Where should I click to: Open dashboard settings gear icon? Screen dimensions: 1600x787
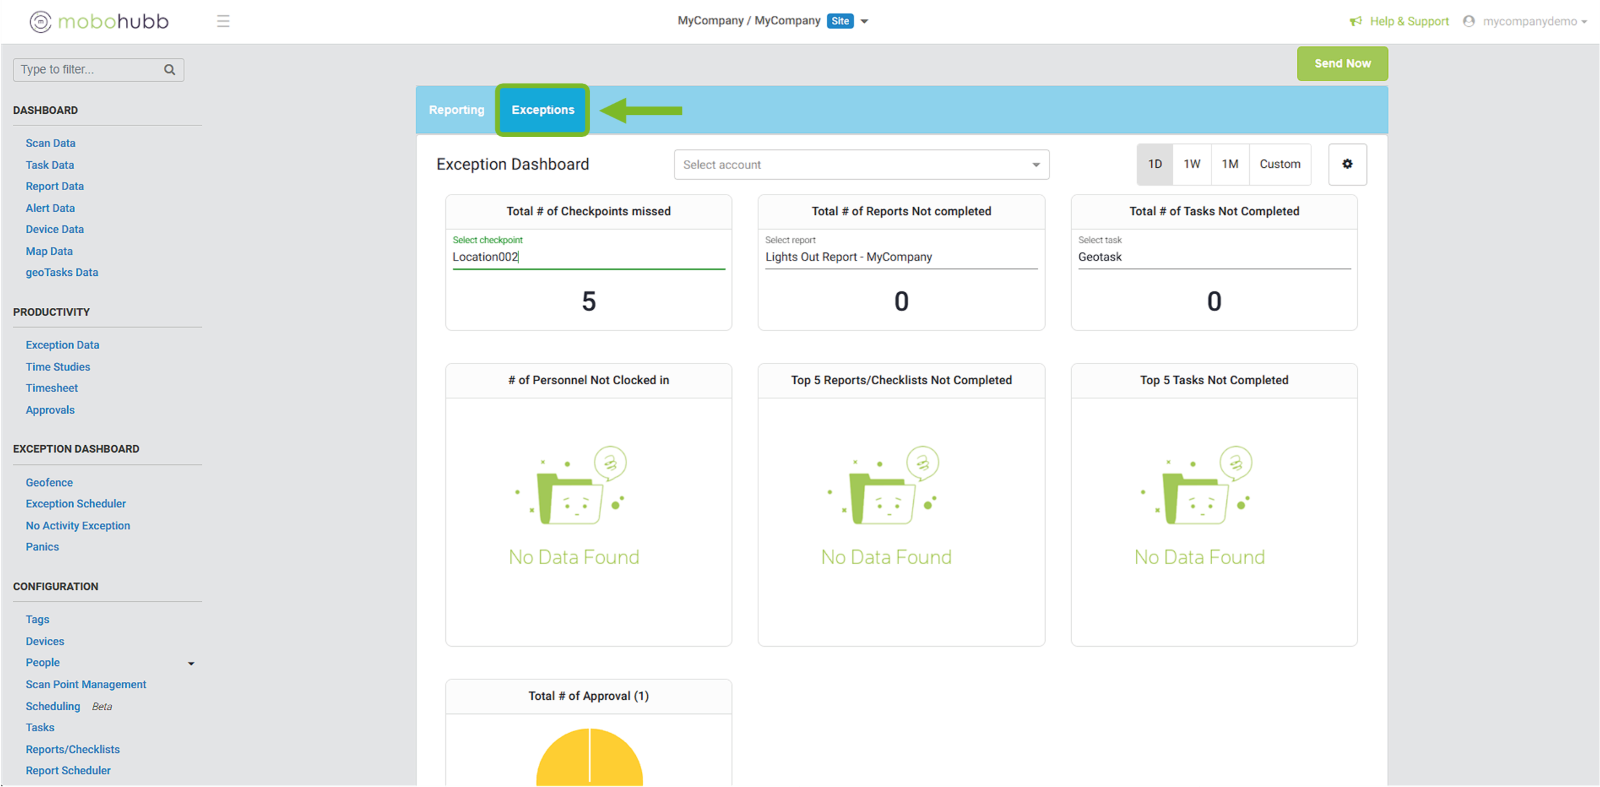(x=1347, y=164)
